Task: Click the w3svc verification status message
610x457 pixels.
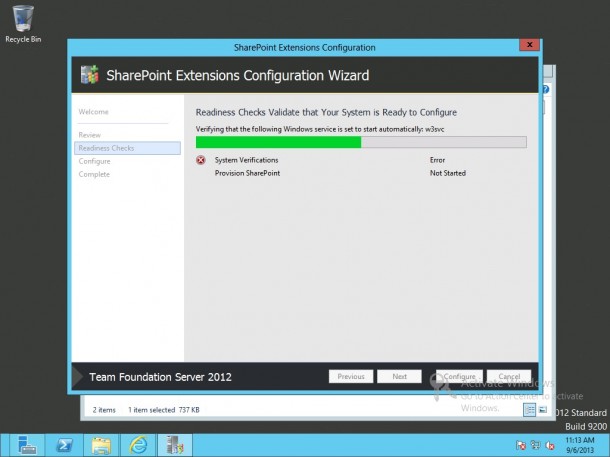Action: (x=320, y=129)
